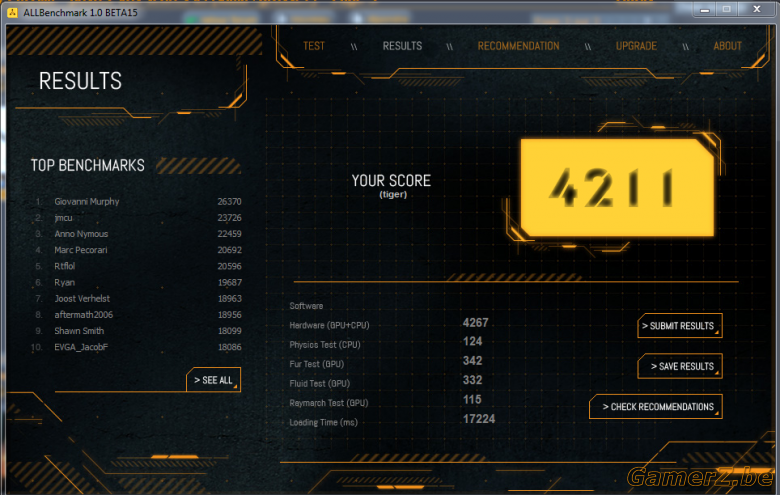Click the score 18086 beside EVGA_JacobF
The image size is (780, 495).
pos(229,347)
